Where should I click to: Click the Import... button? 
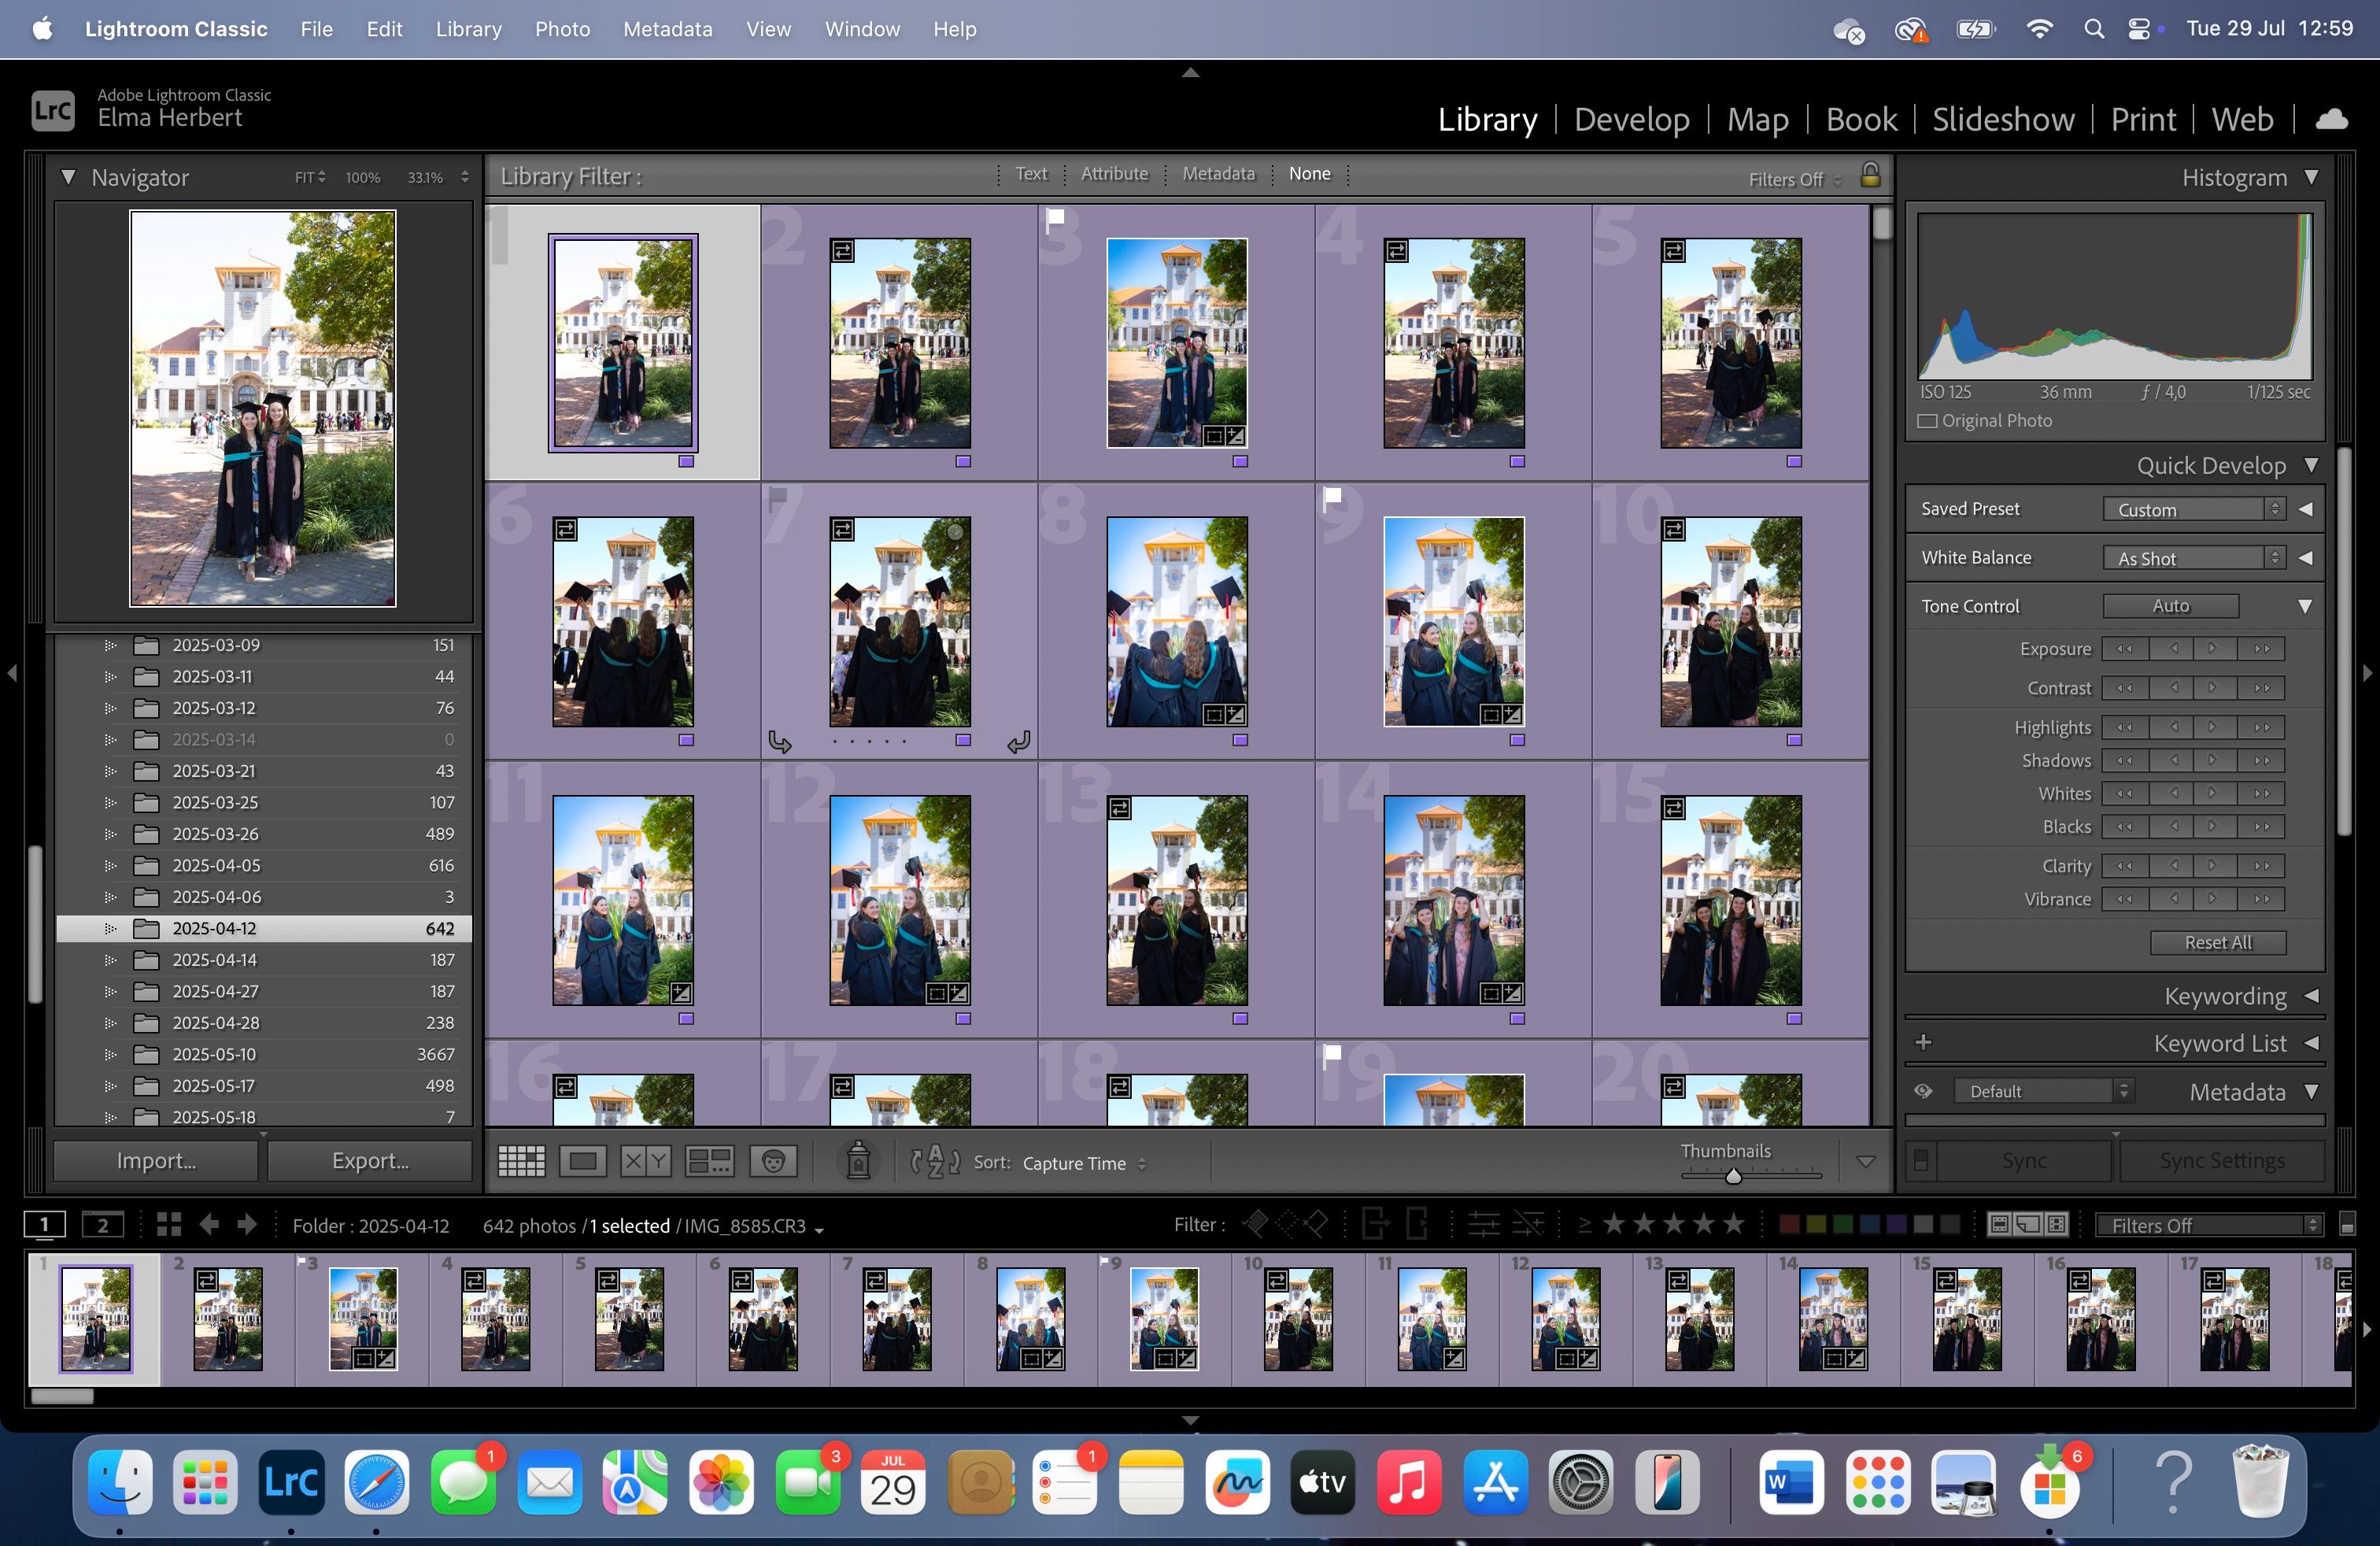click(156, 1160)
